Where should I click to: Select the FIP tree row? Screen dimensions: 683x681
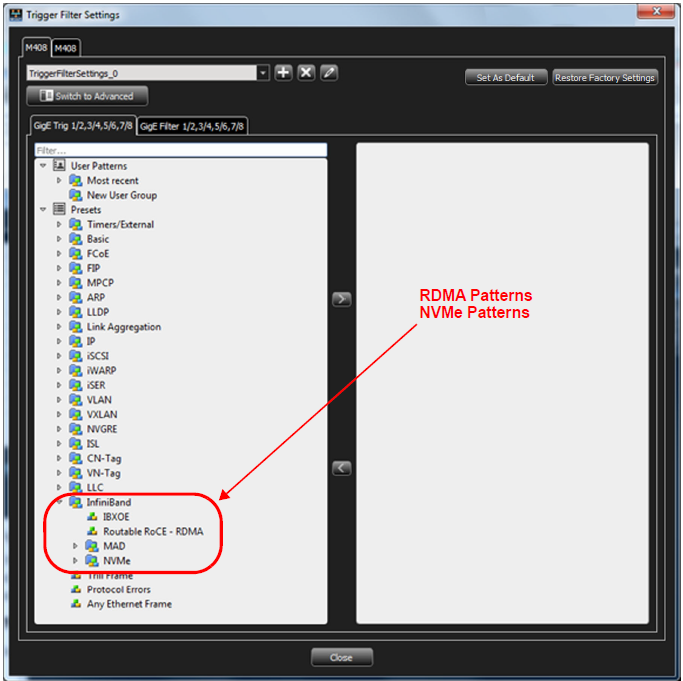tap(181, 268)
